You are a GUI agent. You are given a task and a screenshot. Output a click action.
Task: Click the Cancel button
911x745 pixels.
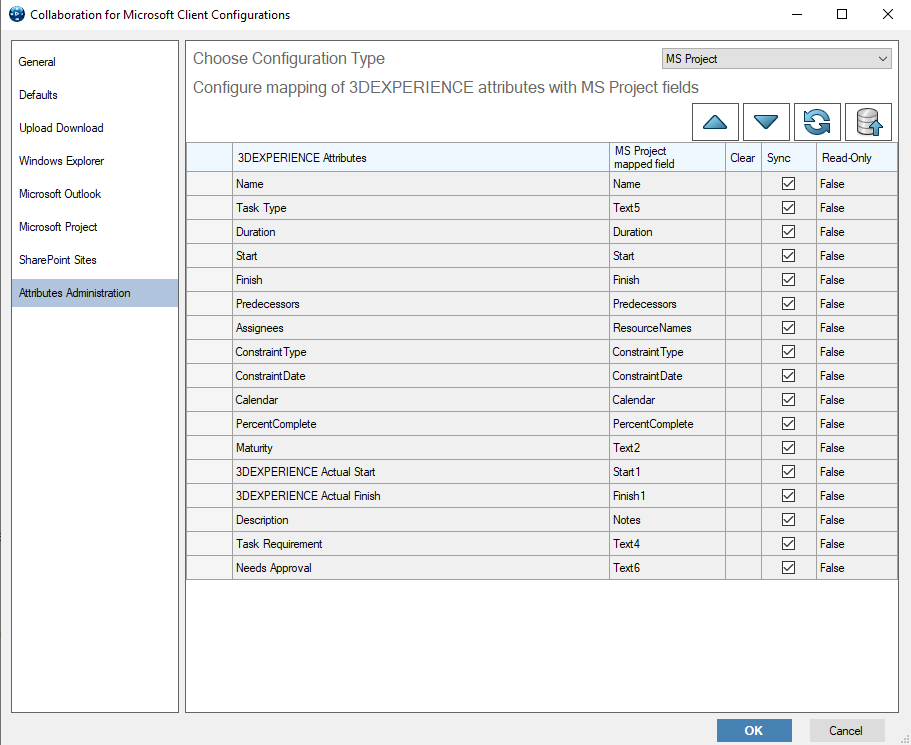(x=847, y=730)
